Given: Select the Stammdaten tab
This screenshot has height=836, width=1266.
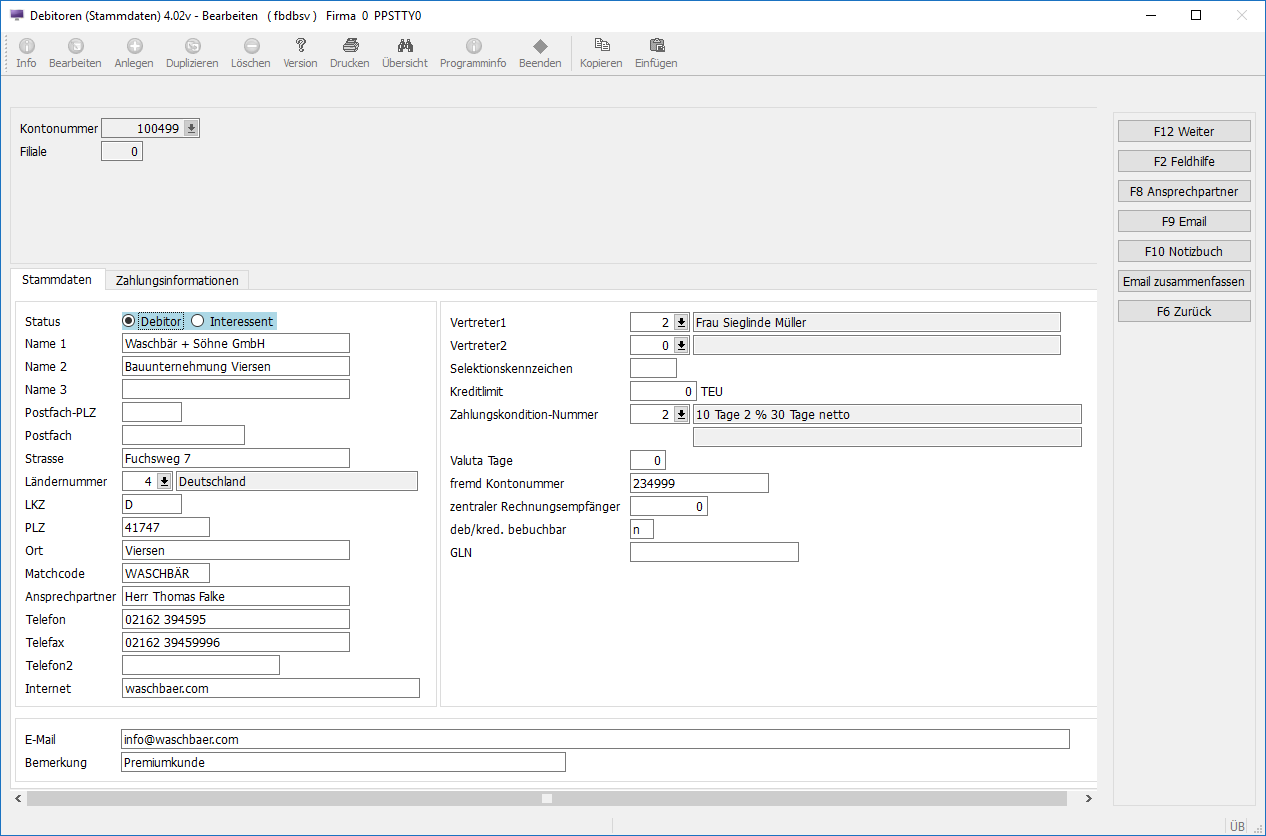Looking at the screenshot, I should click(58, 280).
